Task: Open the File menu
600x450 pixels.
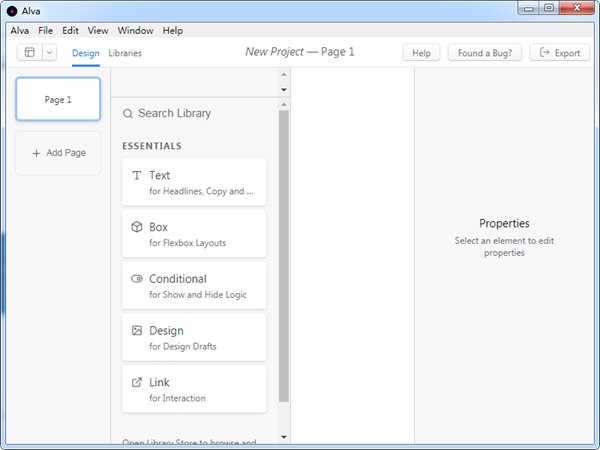Action: pos(46,31)
